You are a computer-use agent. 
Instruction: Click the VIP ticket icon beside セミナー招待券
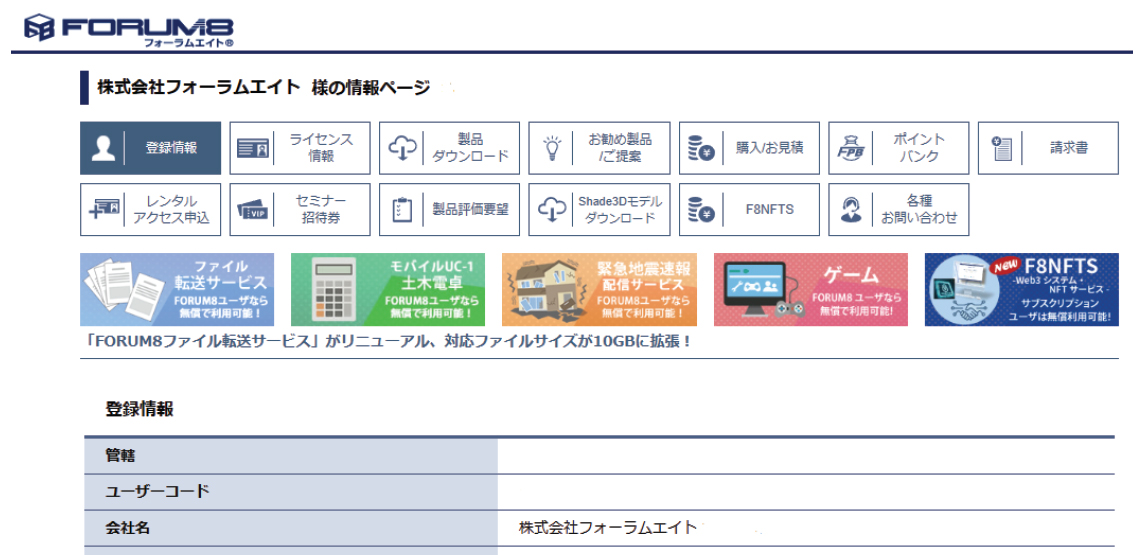pos(254,211)
